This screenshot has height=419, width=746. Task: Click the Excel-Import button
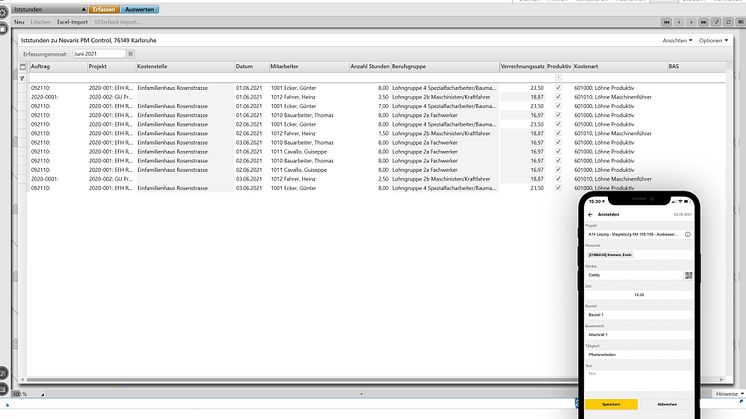(x=72, y=21)
